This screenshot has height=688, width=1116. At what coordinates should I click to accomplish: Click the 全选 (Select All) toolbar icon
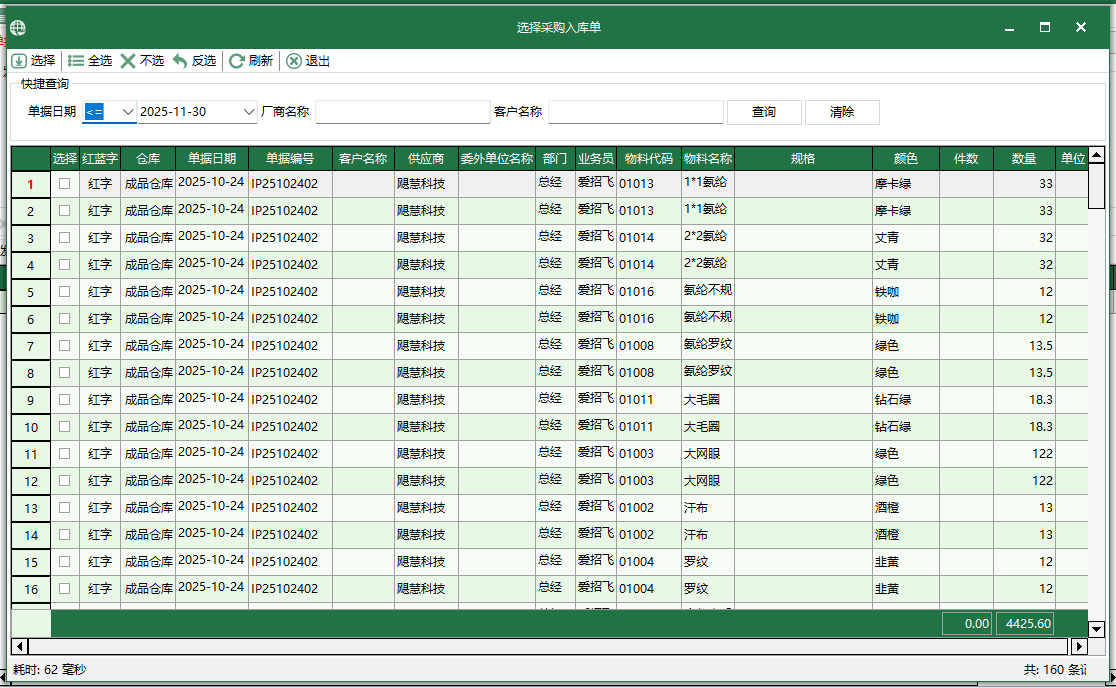[x=76, y=61]
